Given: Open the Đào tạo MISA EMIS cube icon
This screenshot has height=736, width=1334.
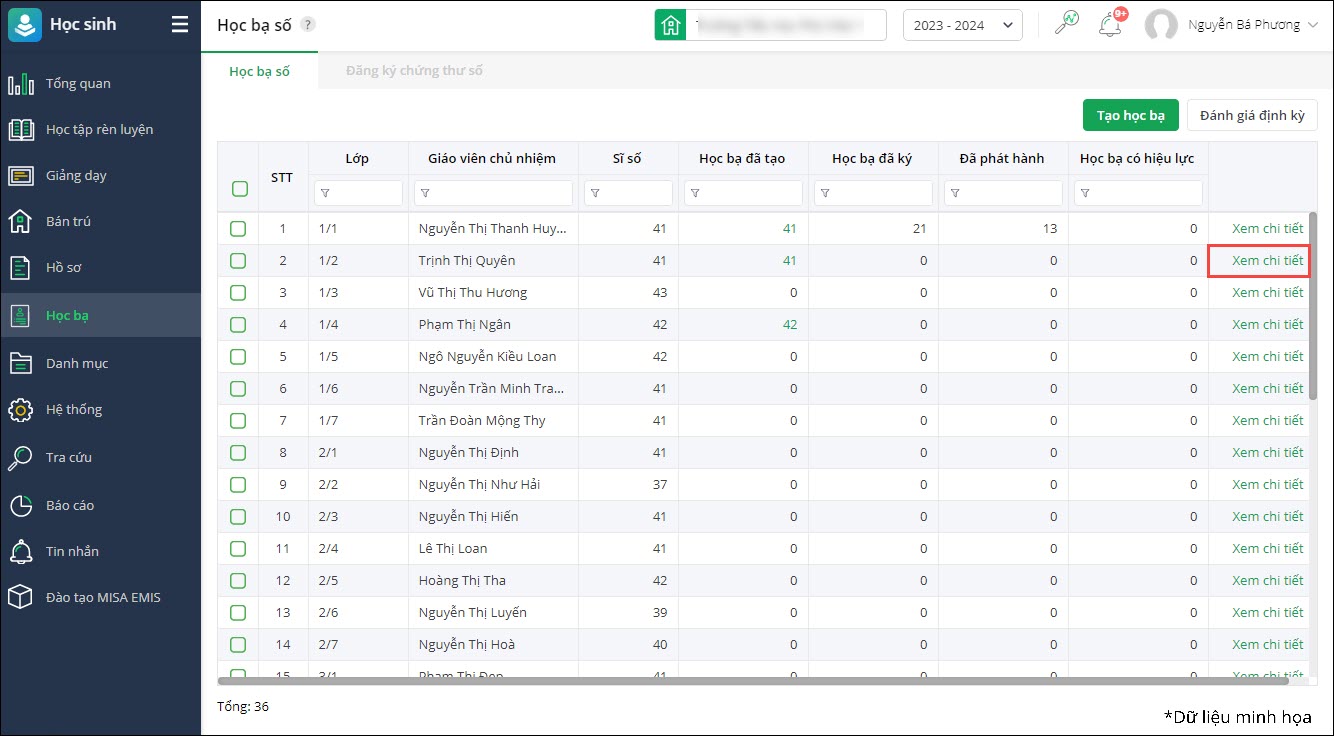Looking at the screenshot, I should click(21, 597).
